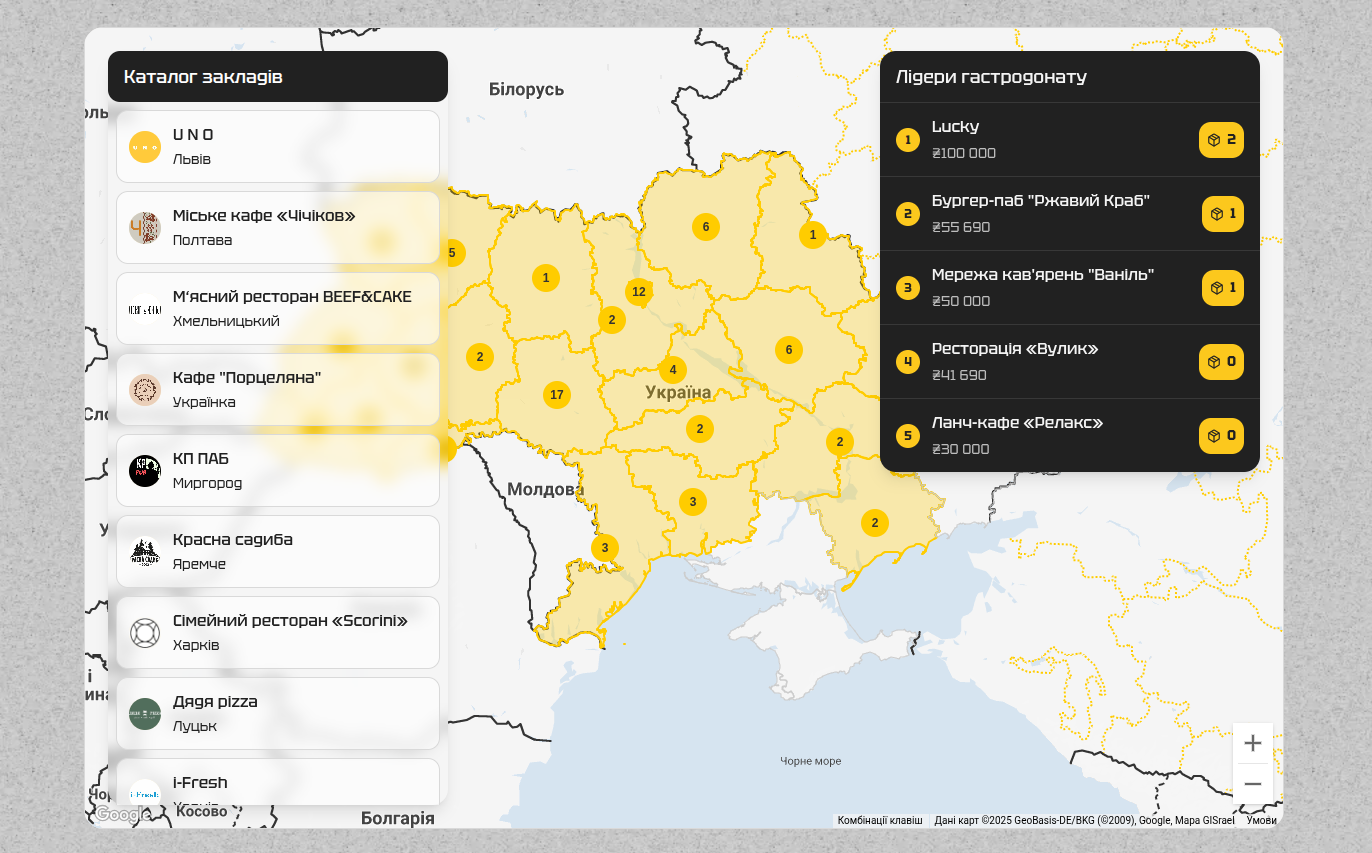Screen dimensions: 1372x853
Task: Click the КП ПАБ logo icon
Action: point(145,471)
